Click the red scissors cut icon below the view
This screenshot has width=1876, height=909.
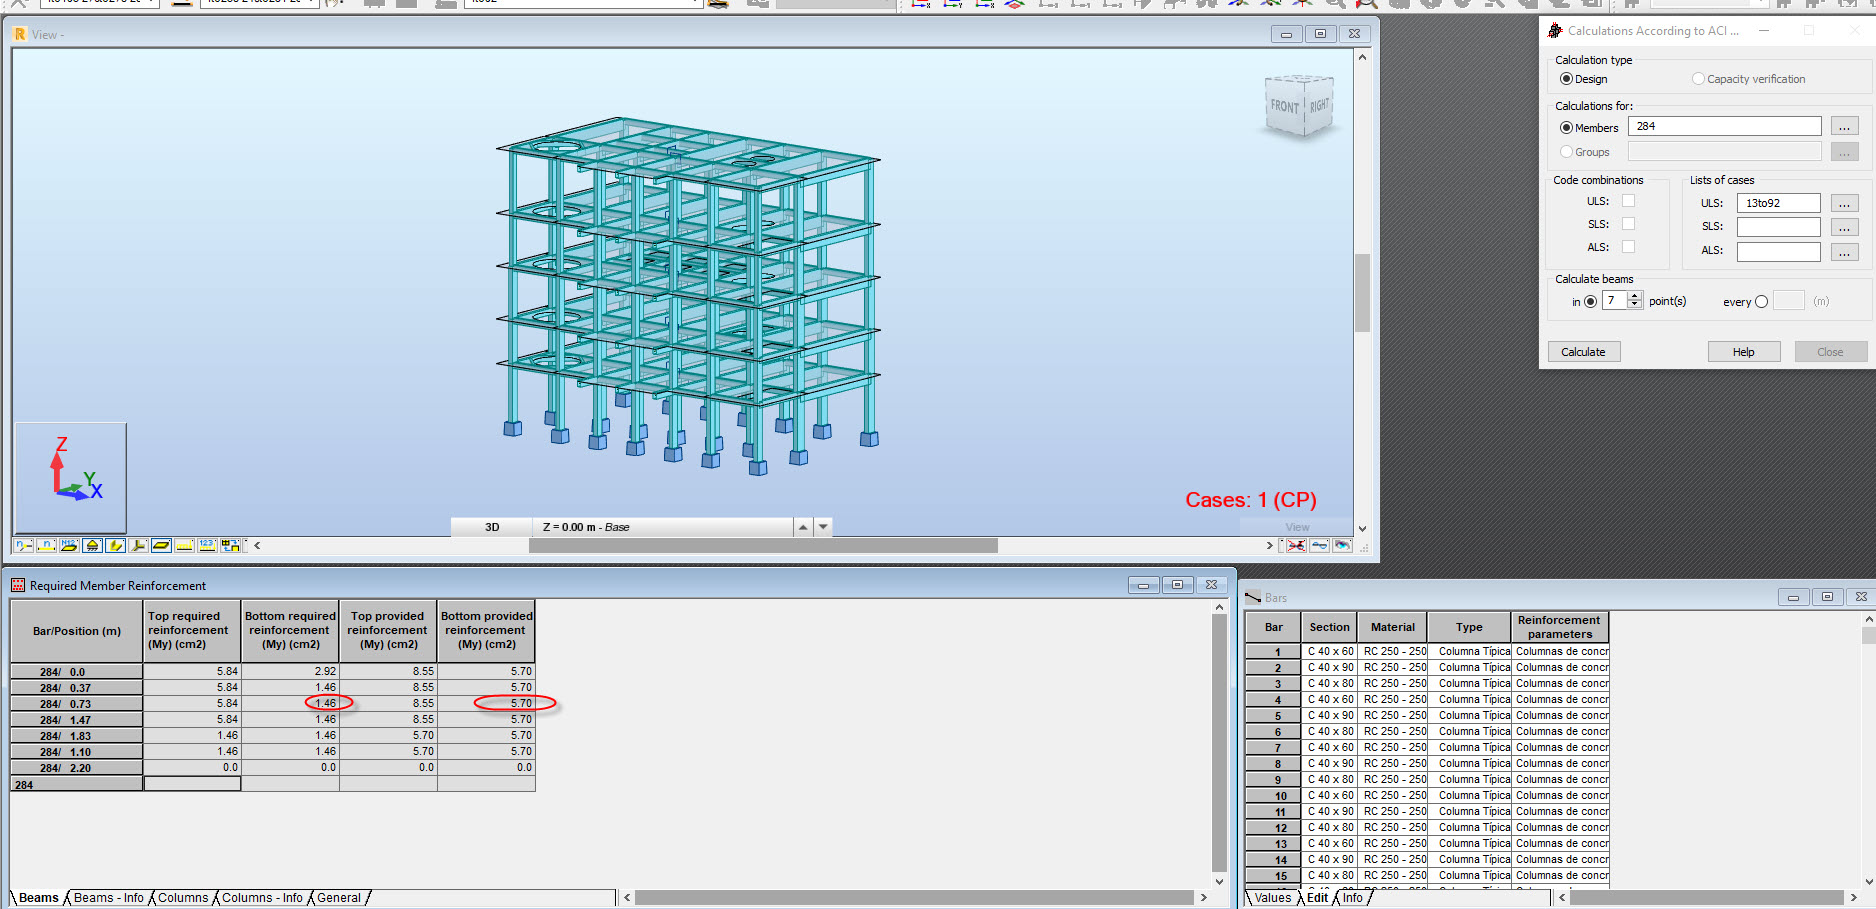pos(1296,545)
